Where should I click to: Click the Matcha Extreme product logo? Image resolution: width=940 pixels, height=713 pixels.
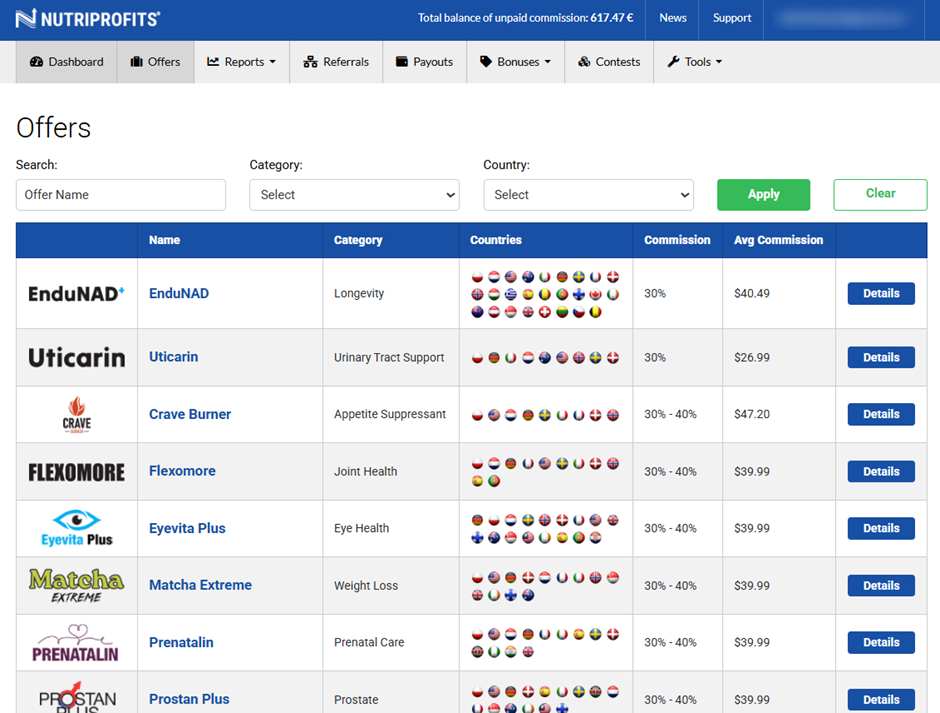[76, 585]
